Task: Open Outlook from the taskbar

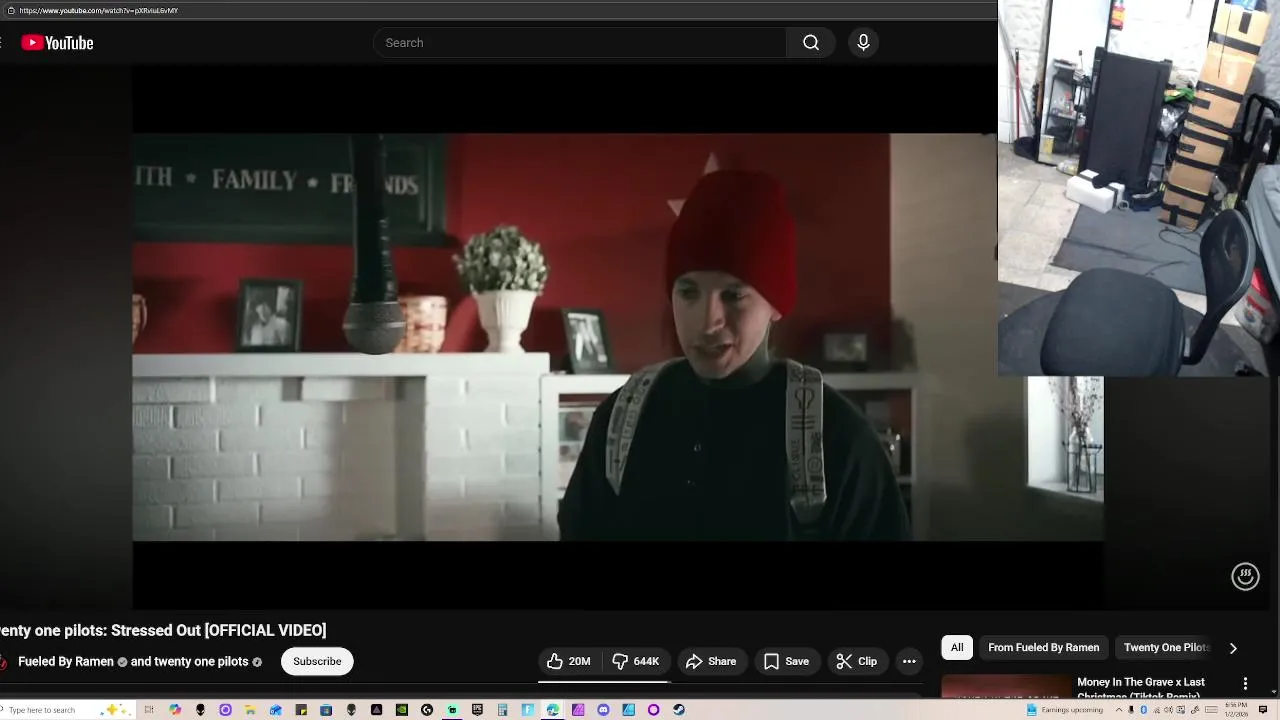Action: pos(276,710)
